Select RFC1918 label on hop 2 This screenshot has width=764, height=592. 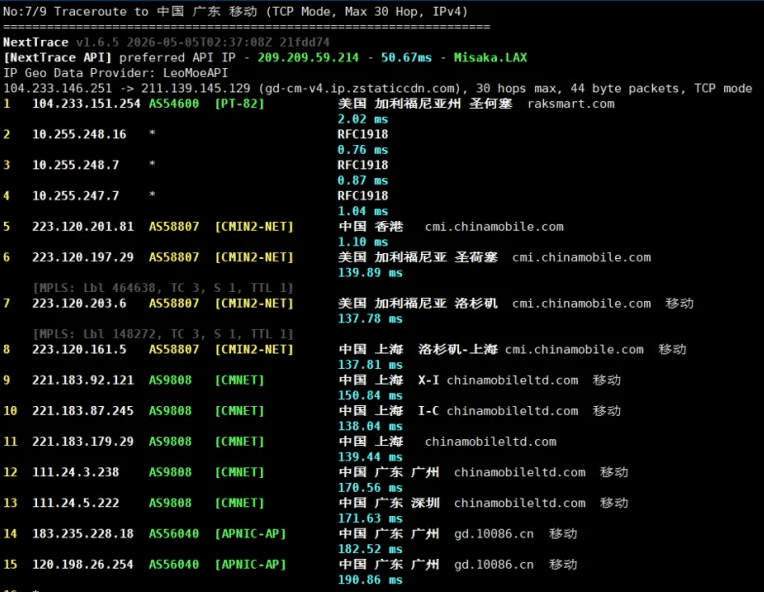point(363,134)
